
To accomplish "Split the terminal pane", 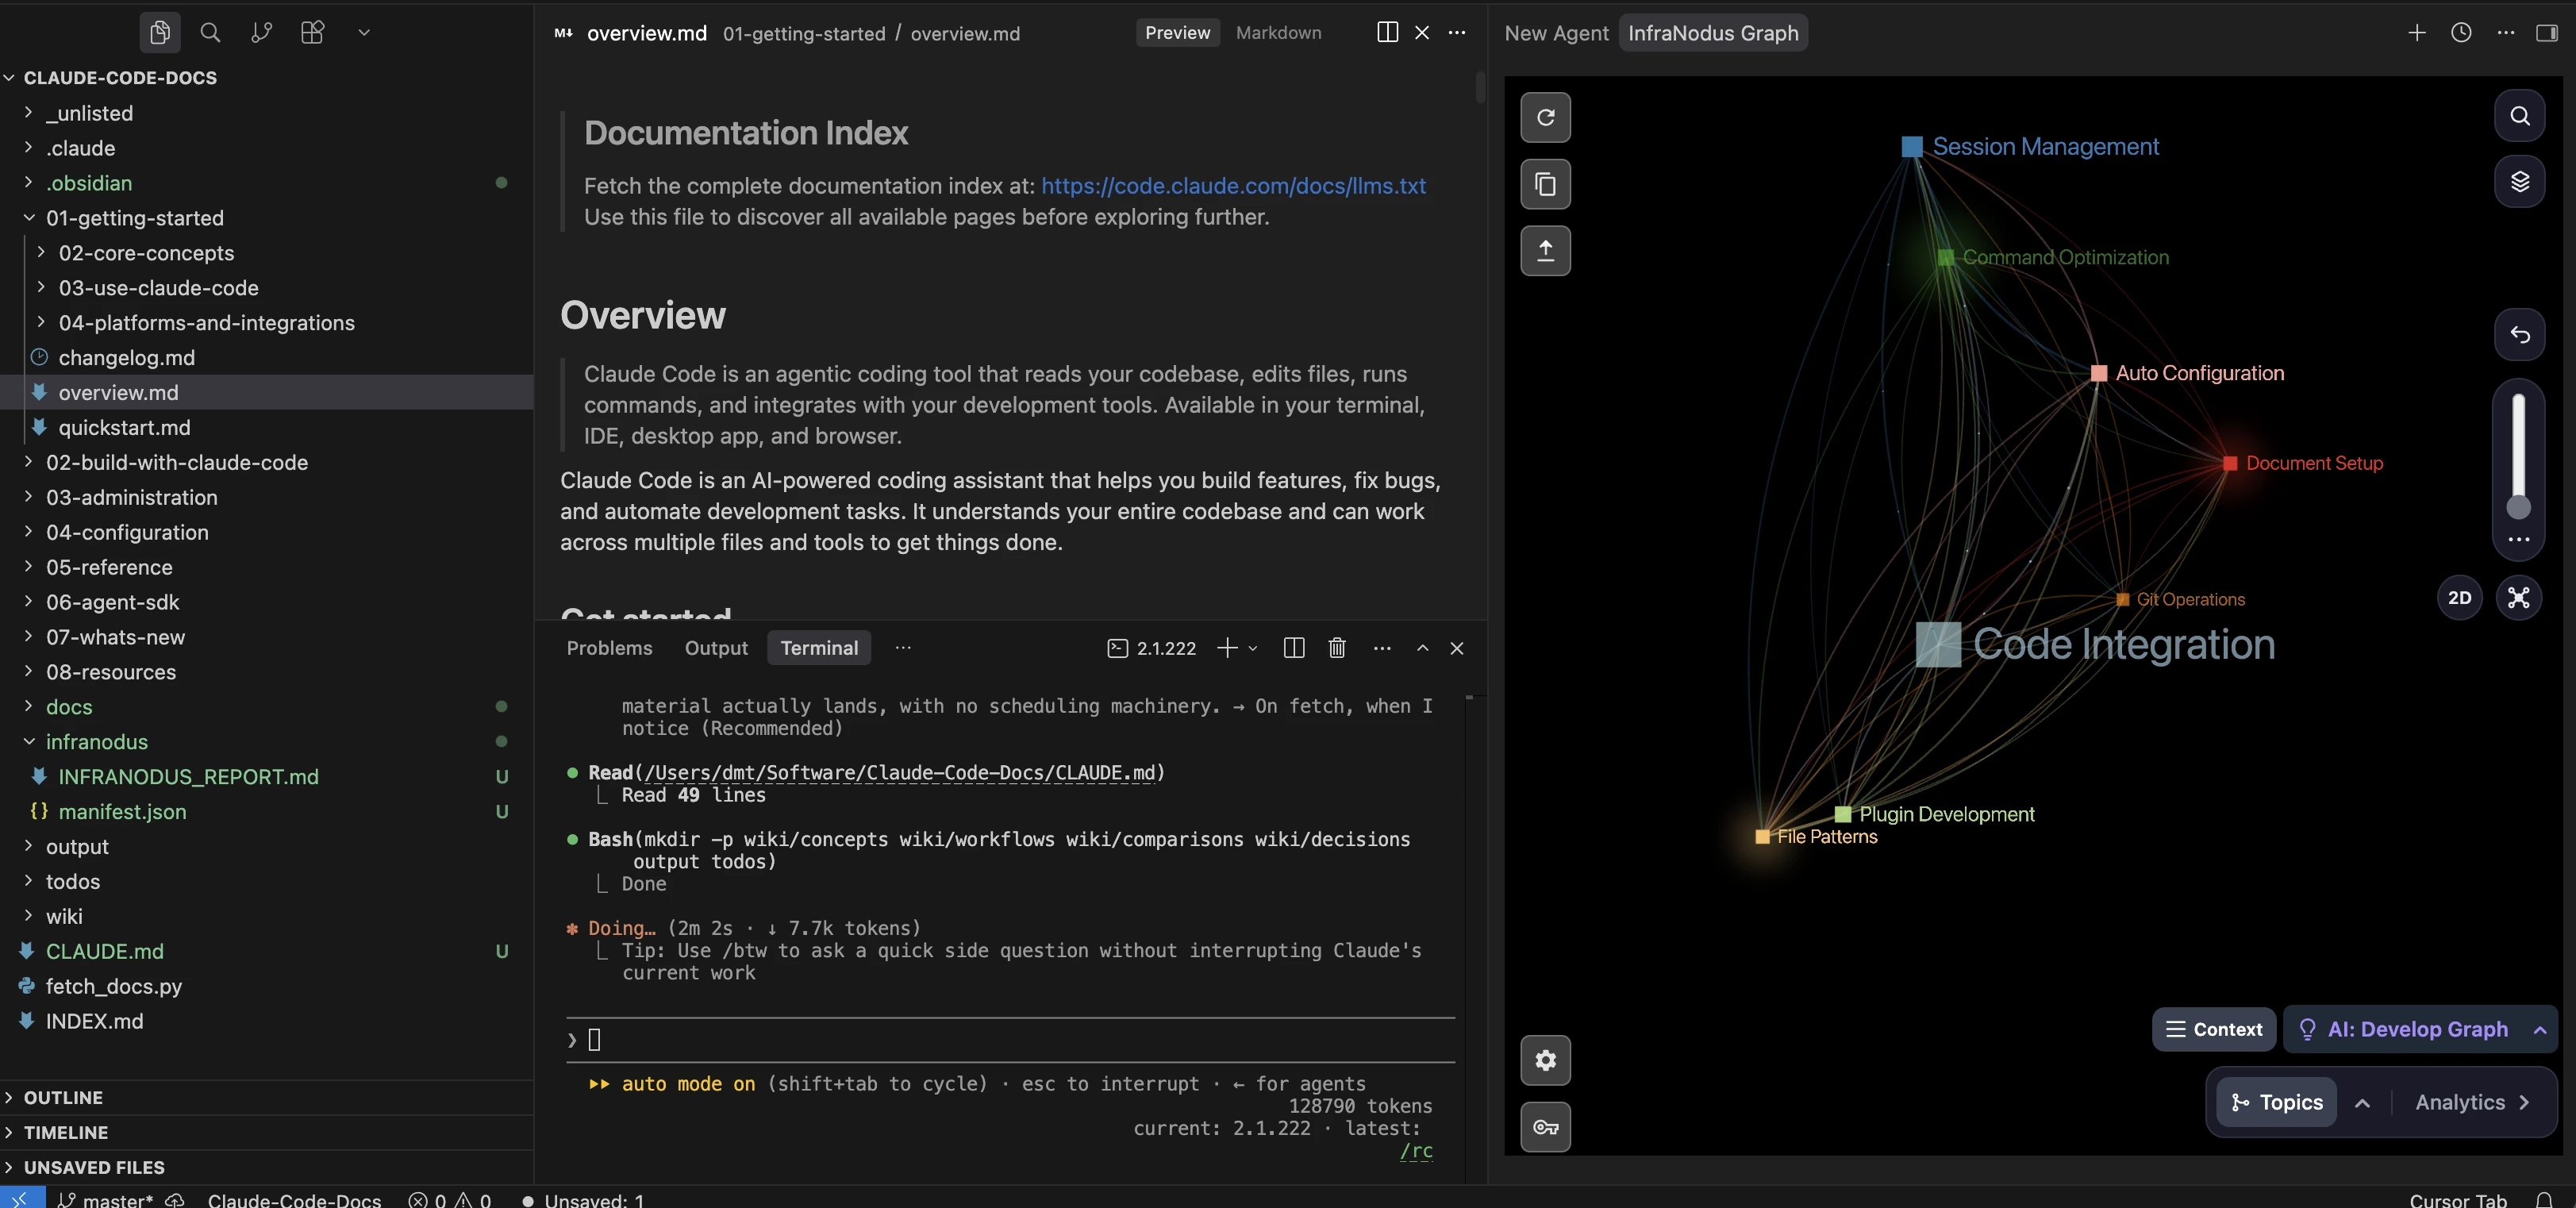I will point(1293,648).
